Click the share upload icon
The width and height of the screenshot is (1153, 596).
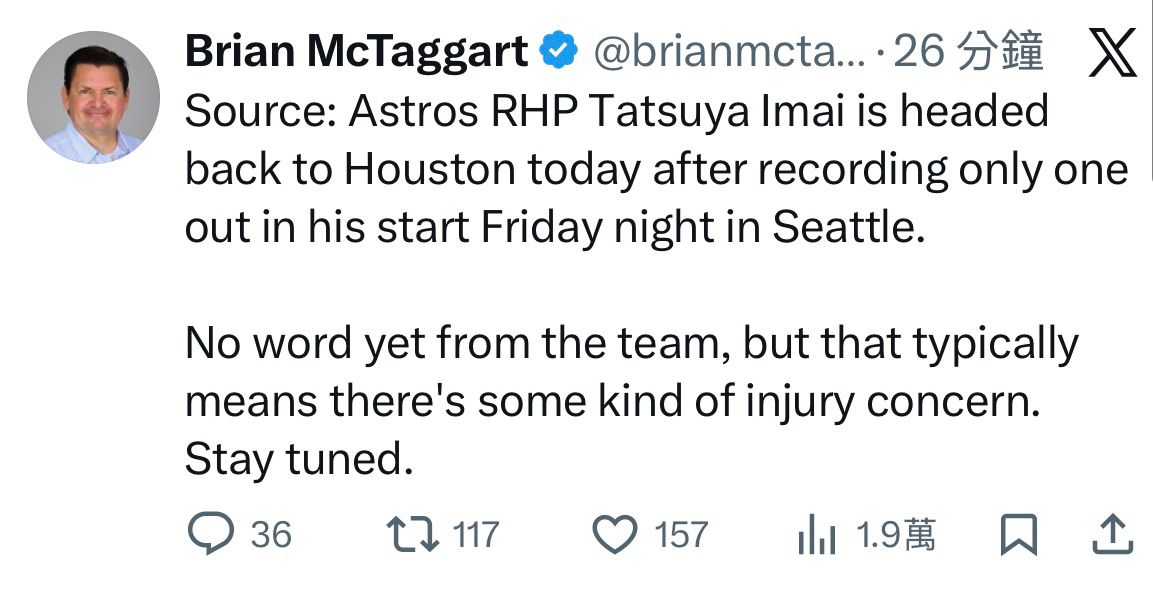point(1111,537)
